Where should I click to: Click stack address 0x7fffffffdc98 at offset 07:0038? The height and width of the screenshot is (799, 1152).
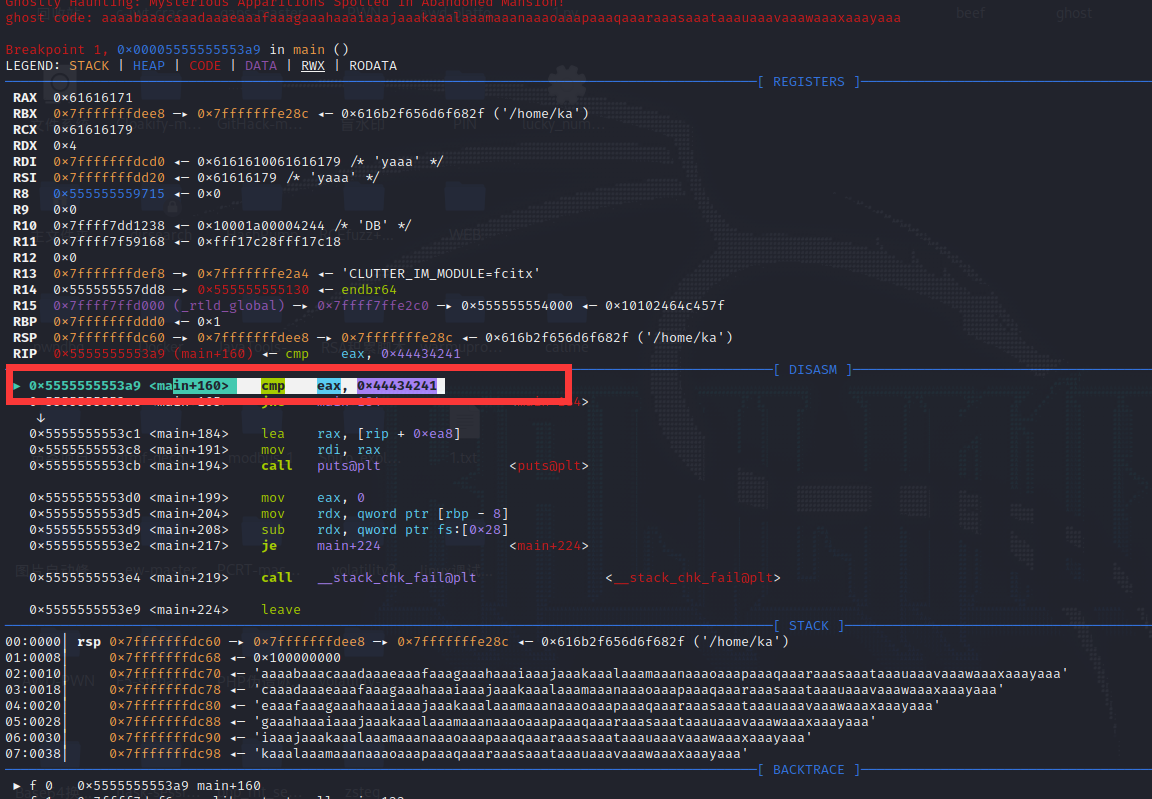tap(165, 754)
